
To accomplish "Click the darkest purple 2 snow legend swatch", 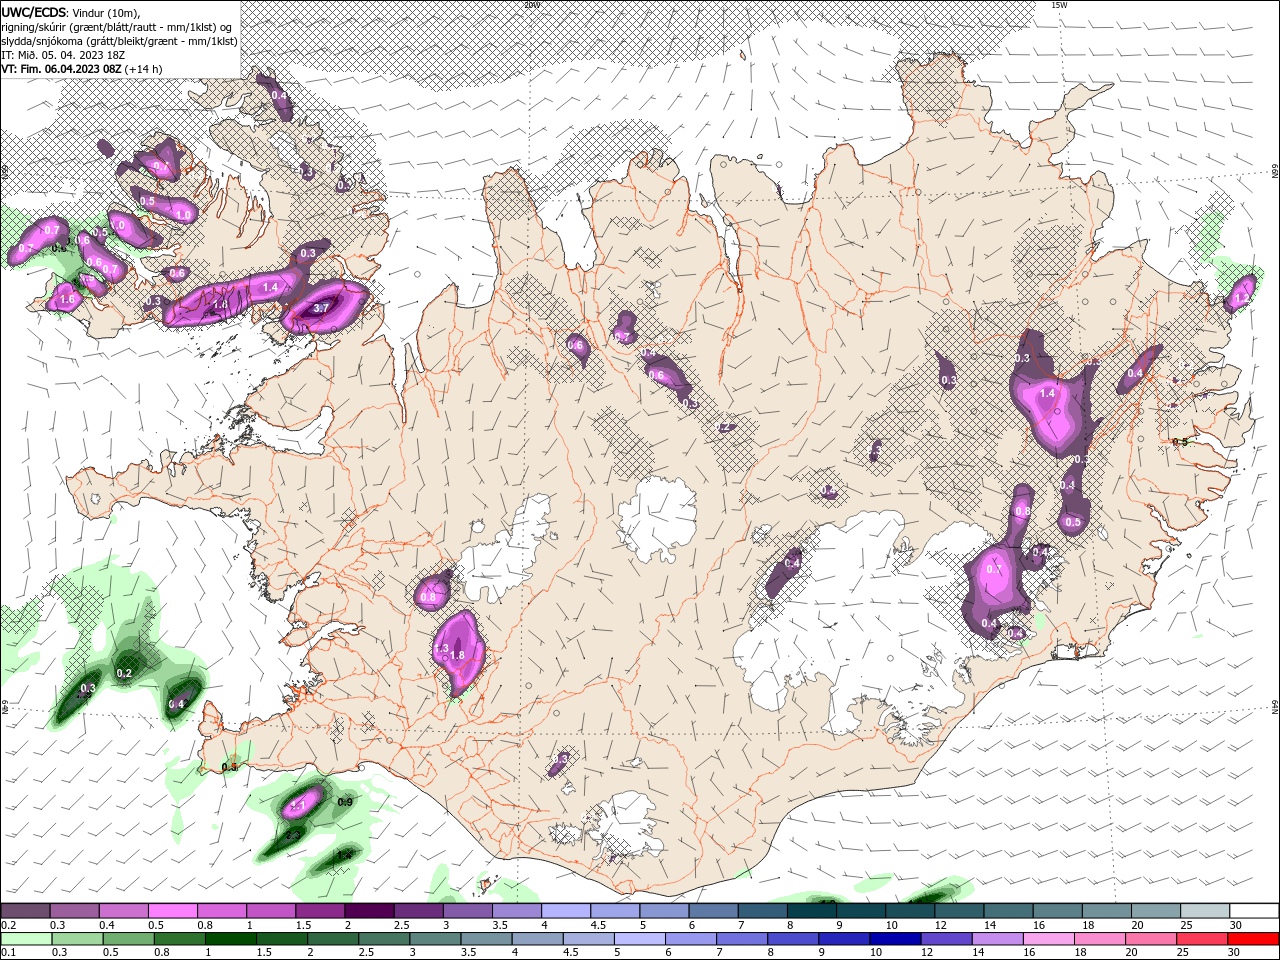I will pos(368,911).
